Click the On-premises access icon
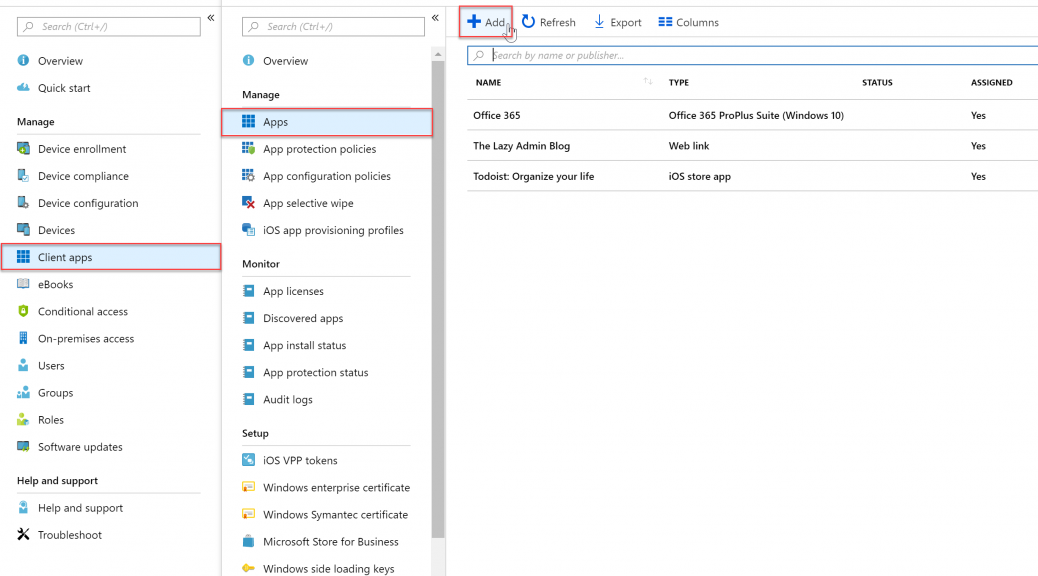The image size is (1038, 576). (x=23, y=339)
